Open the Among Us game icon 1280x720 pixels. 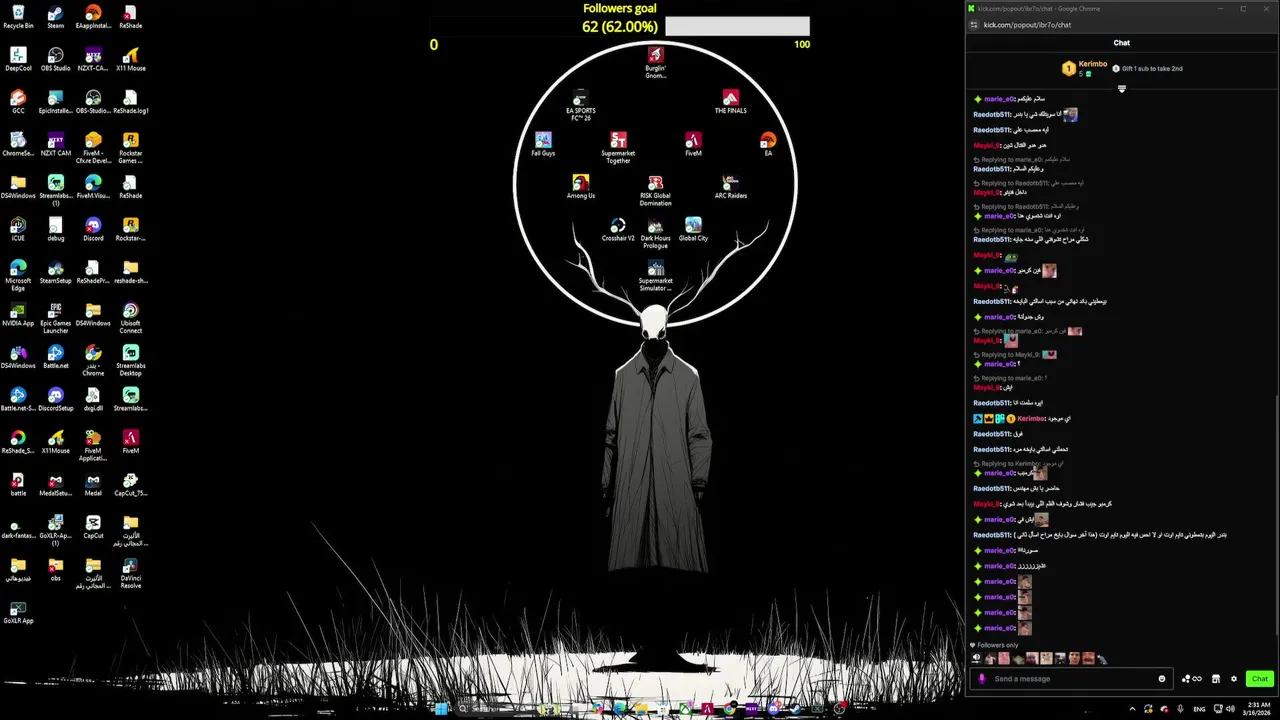(x=580, y=186)
